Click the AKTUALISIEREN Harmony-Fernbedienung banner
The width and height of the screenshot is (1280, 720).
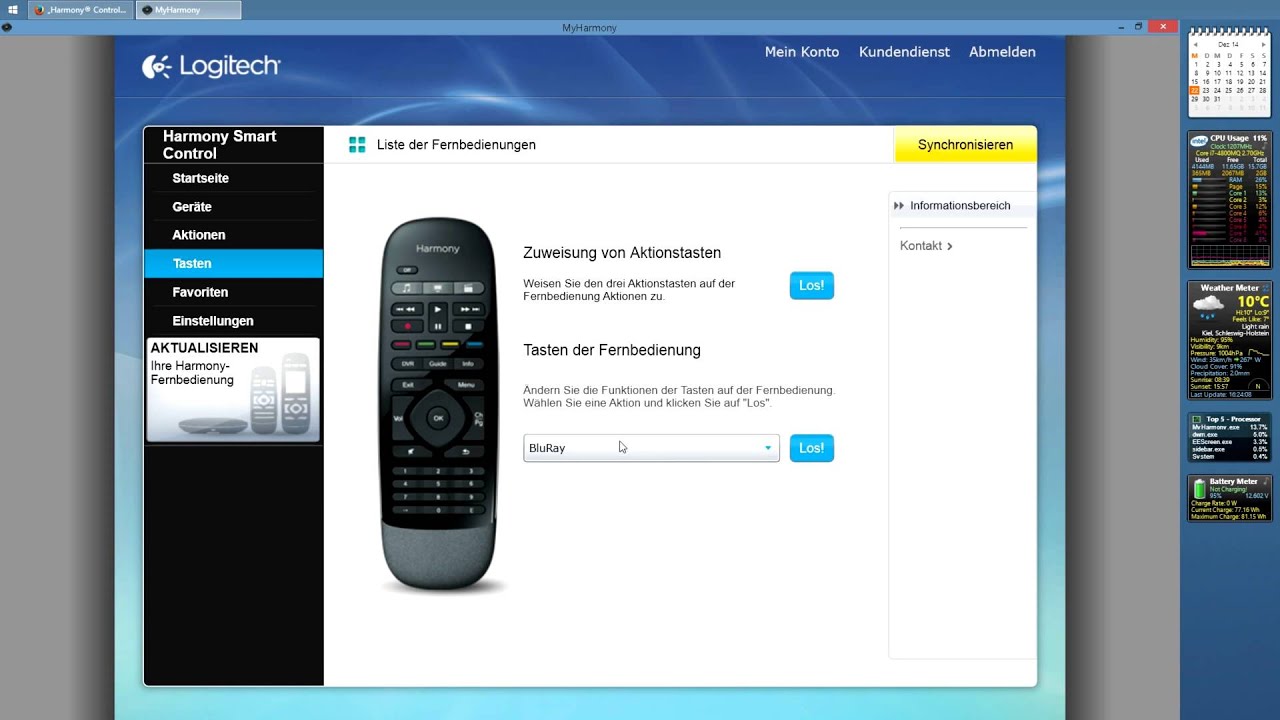[x=233, y=390]
